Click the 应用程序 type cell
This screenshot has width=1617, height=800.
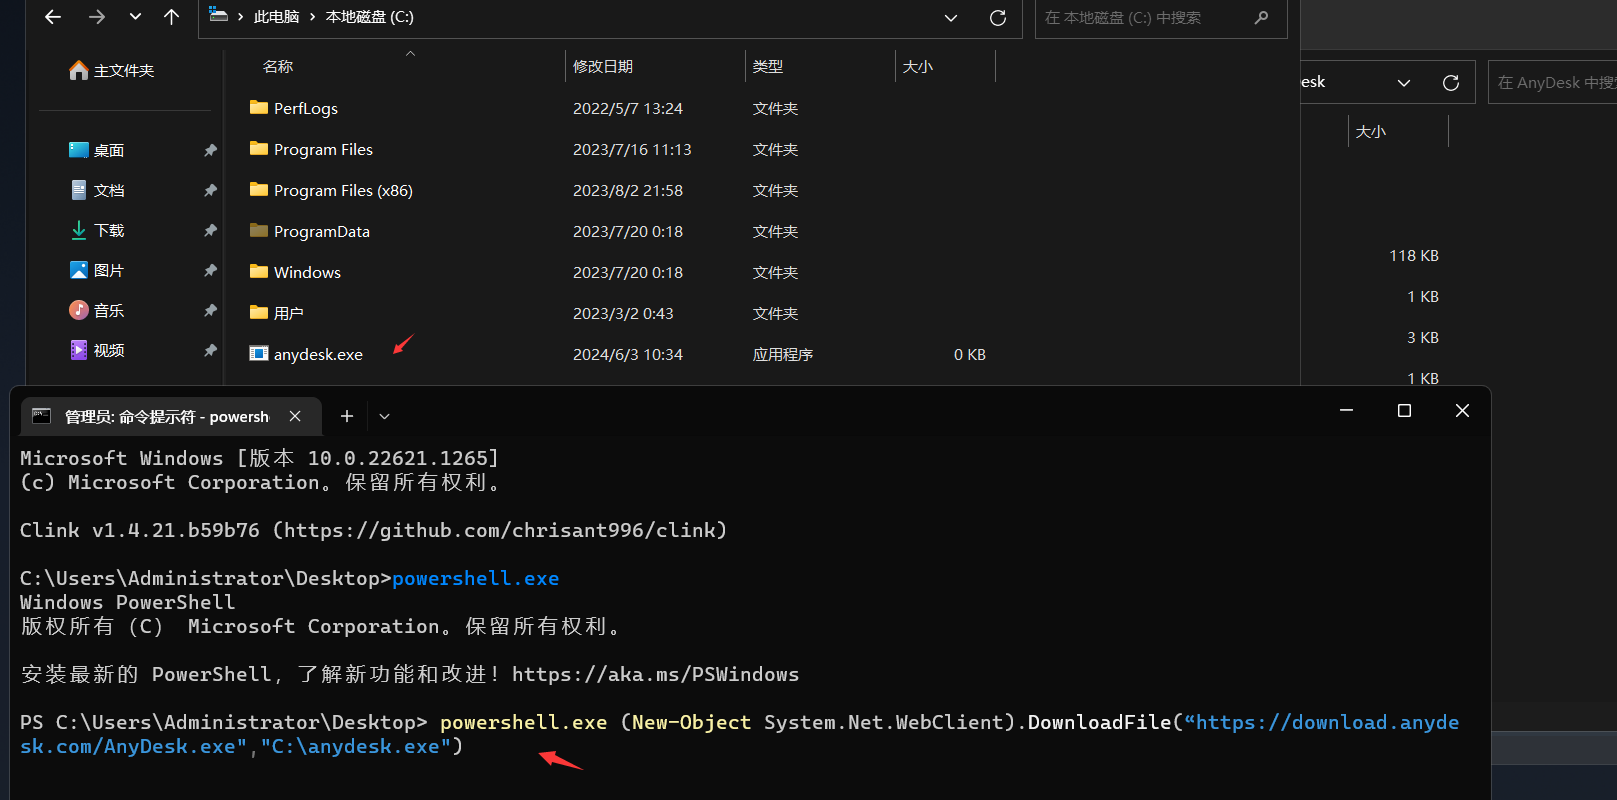pos(783,354)
